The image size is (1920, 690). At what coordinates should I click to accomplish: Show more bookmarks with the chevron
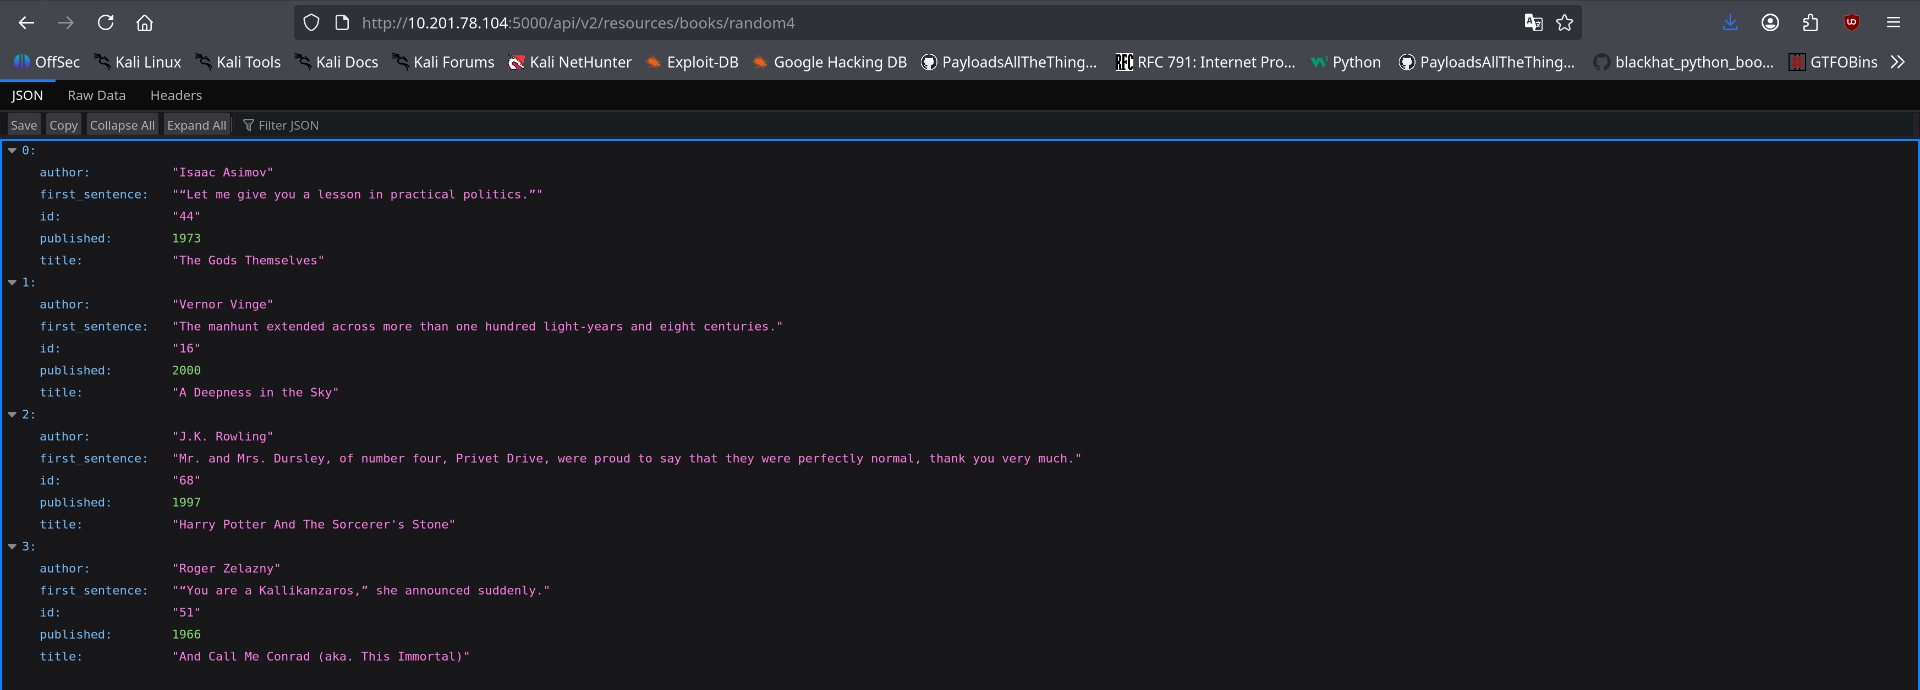tap(1897, 62)
